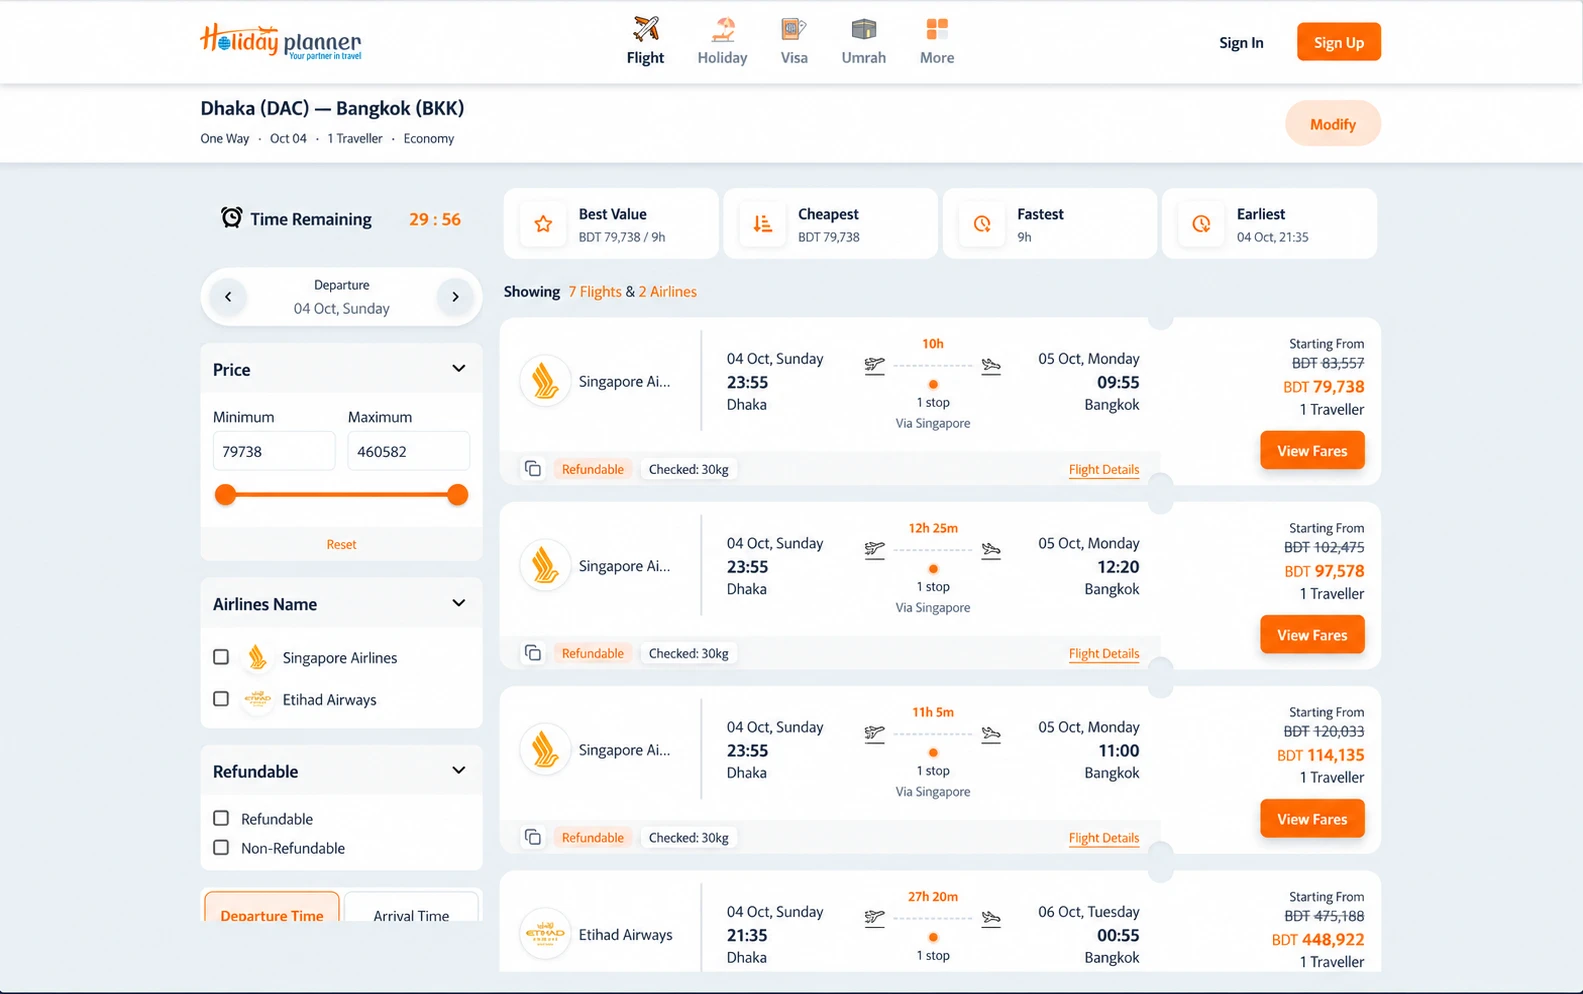Click the maximum price slider handle
Viewport: 1583px width, 994px height.
(x=457, y=494)
